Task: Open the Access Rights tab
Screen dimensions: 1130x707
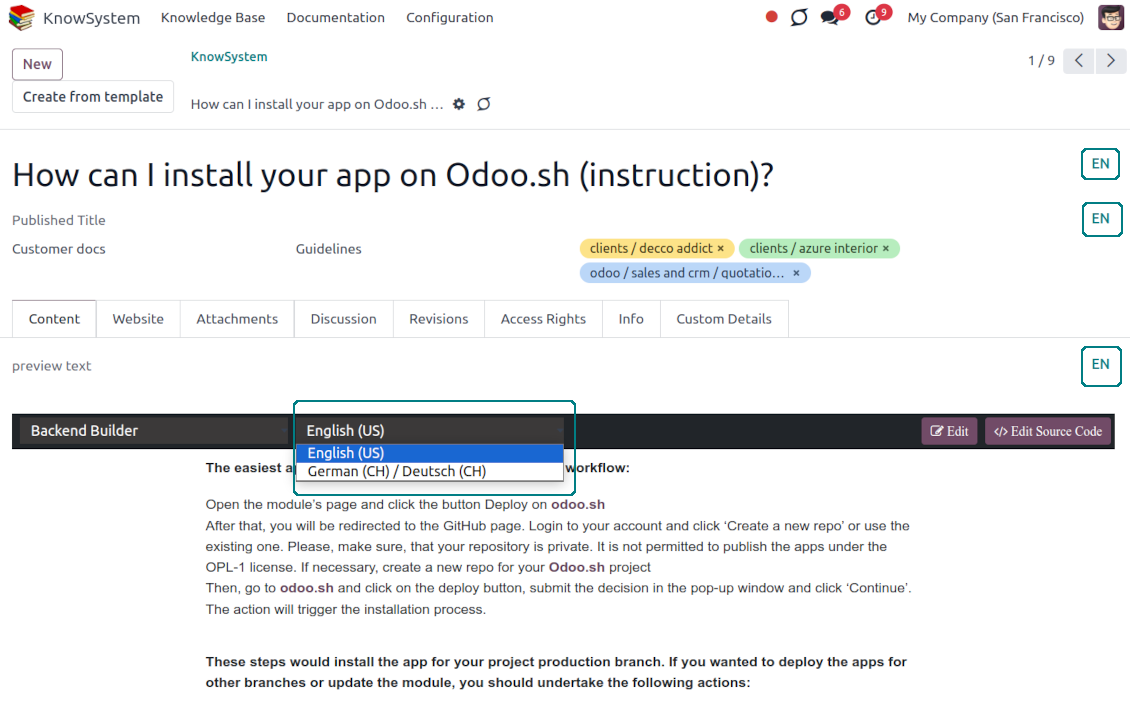Action: 543,319
